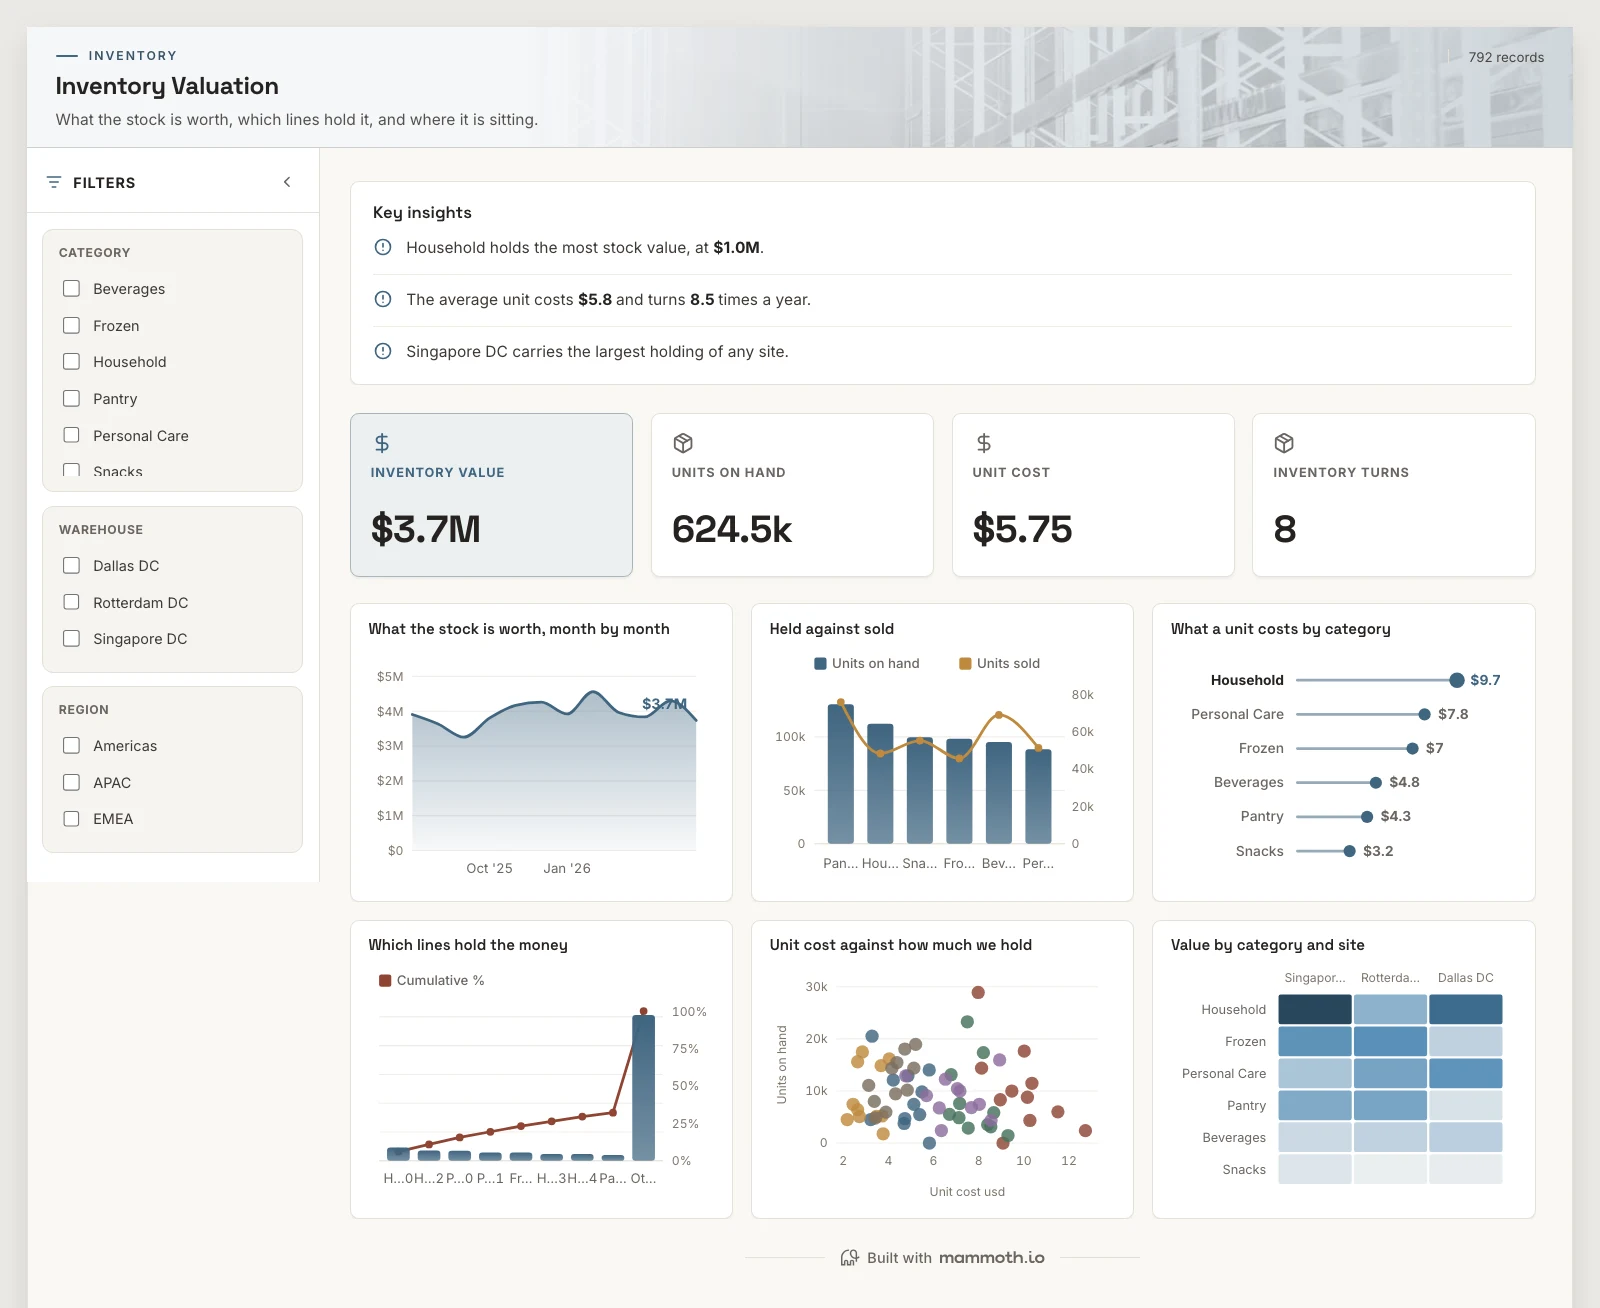Click the Personal Care Dallas DC heatmap cell
This screenshot has height=1308, width=1600.
(x=1466, y=1073)
